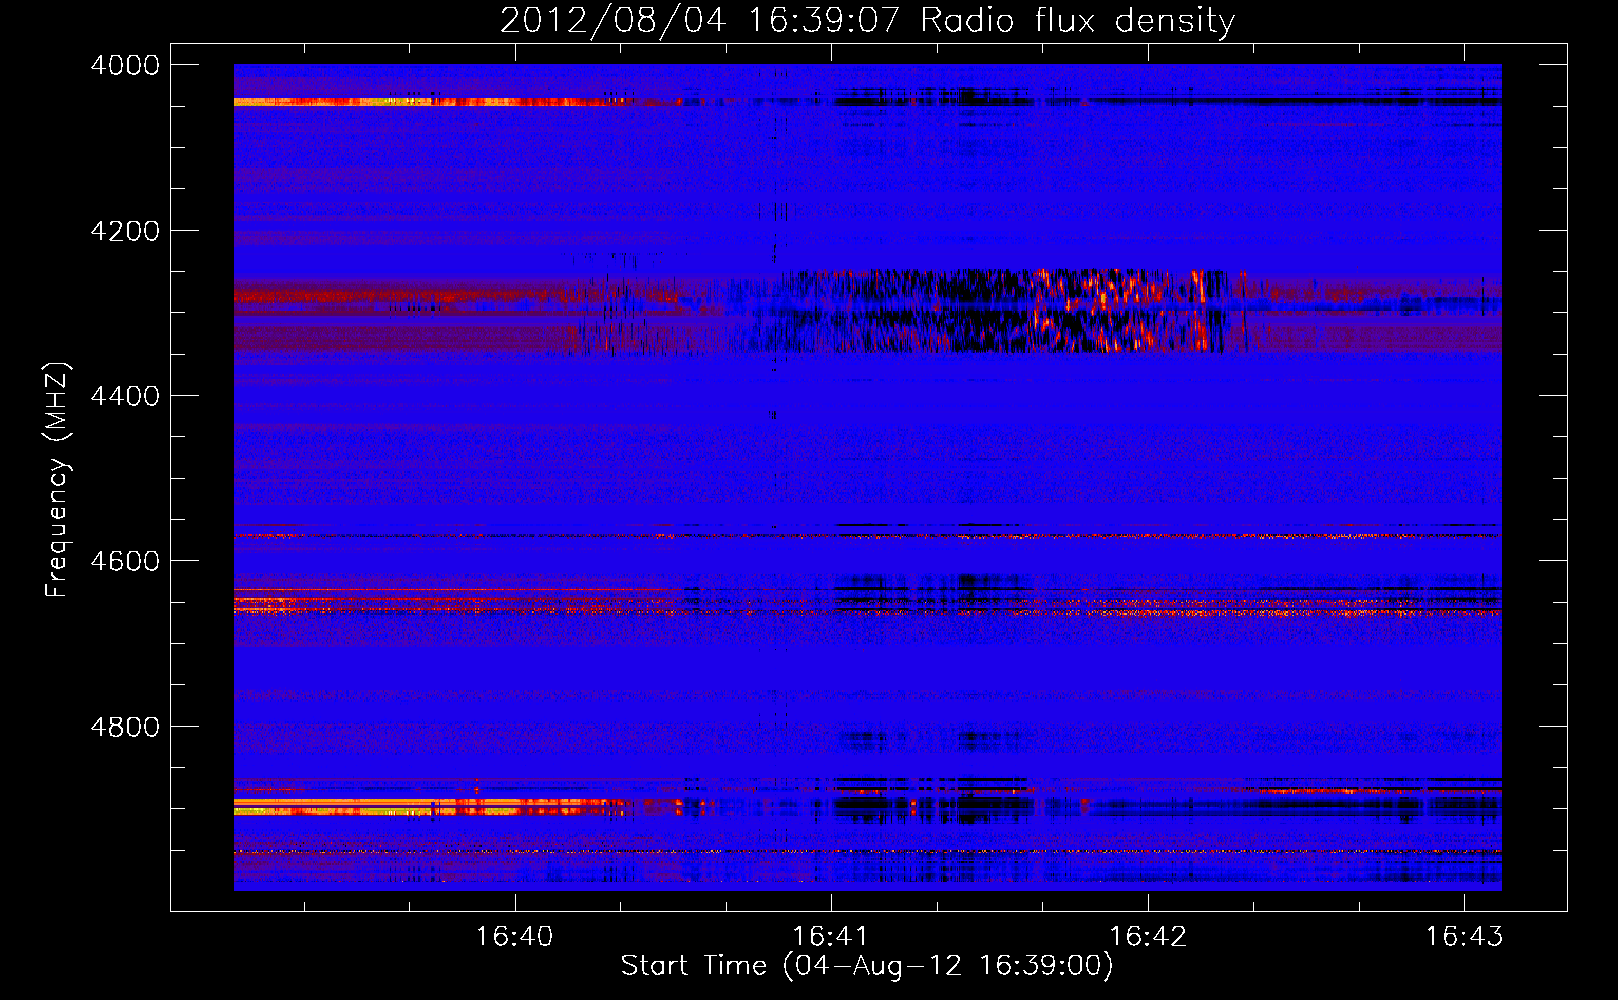Click the 16:40 time tick label

point(514,937)
